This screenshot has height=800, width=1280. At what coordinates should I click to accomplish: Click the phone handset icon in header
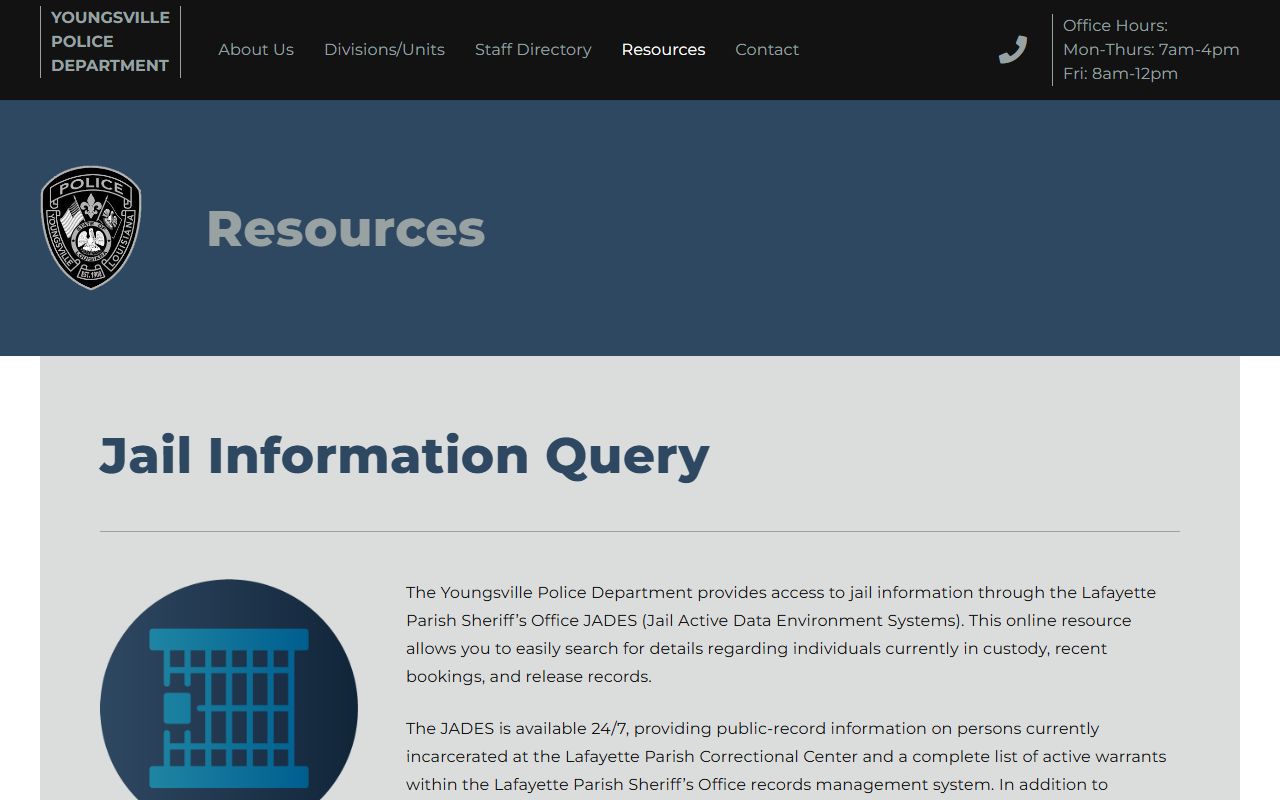1013,50
